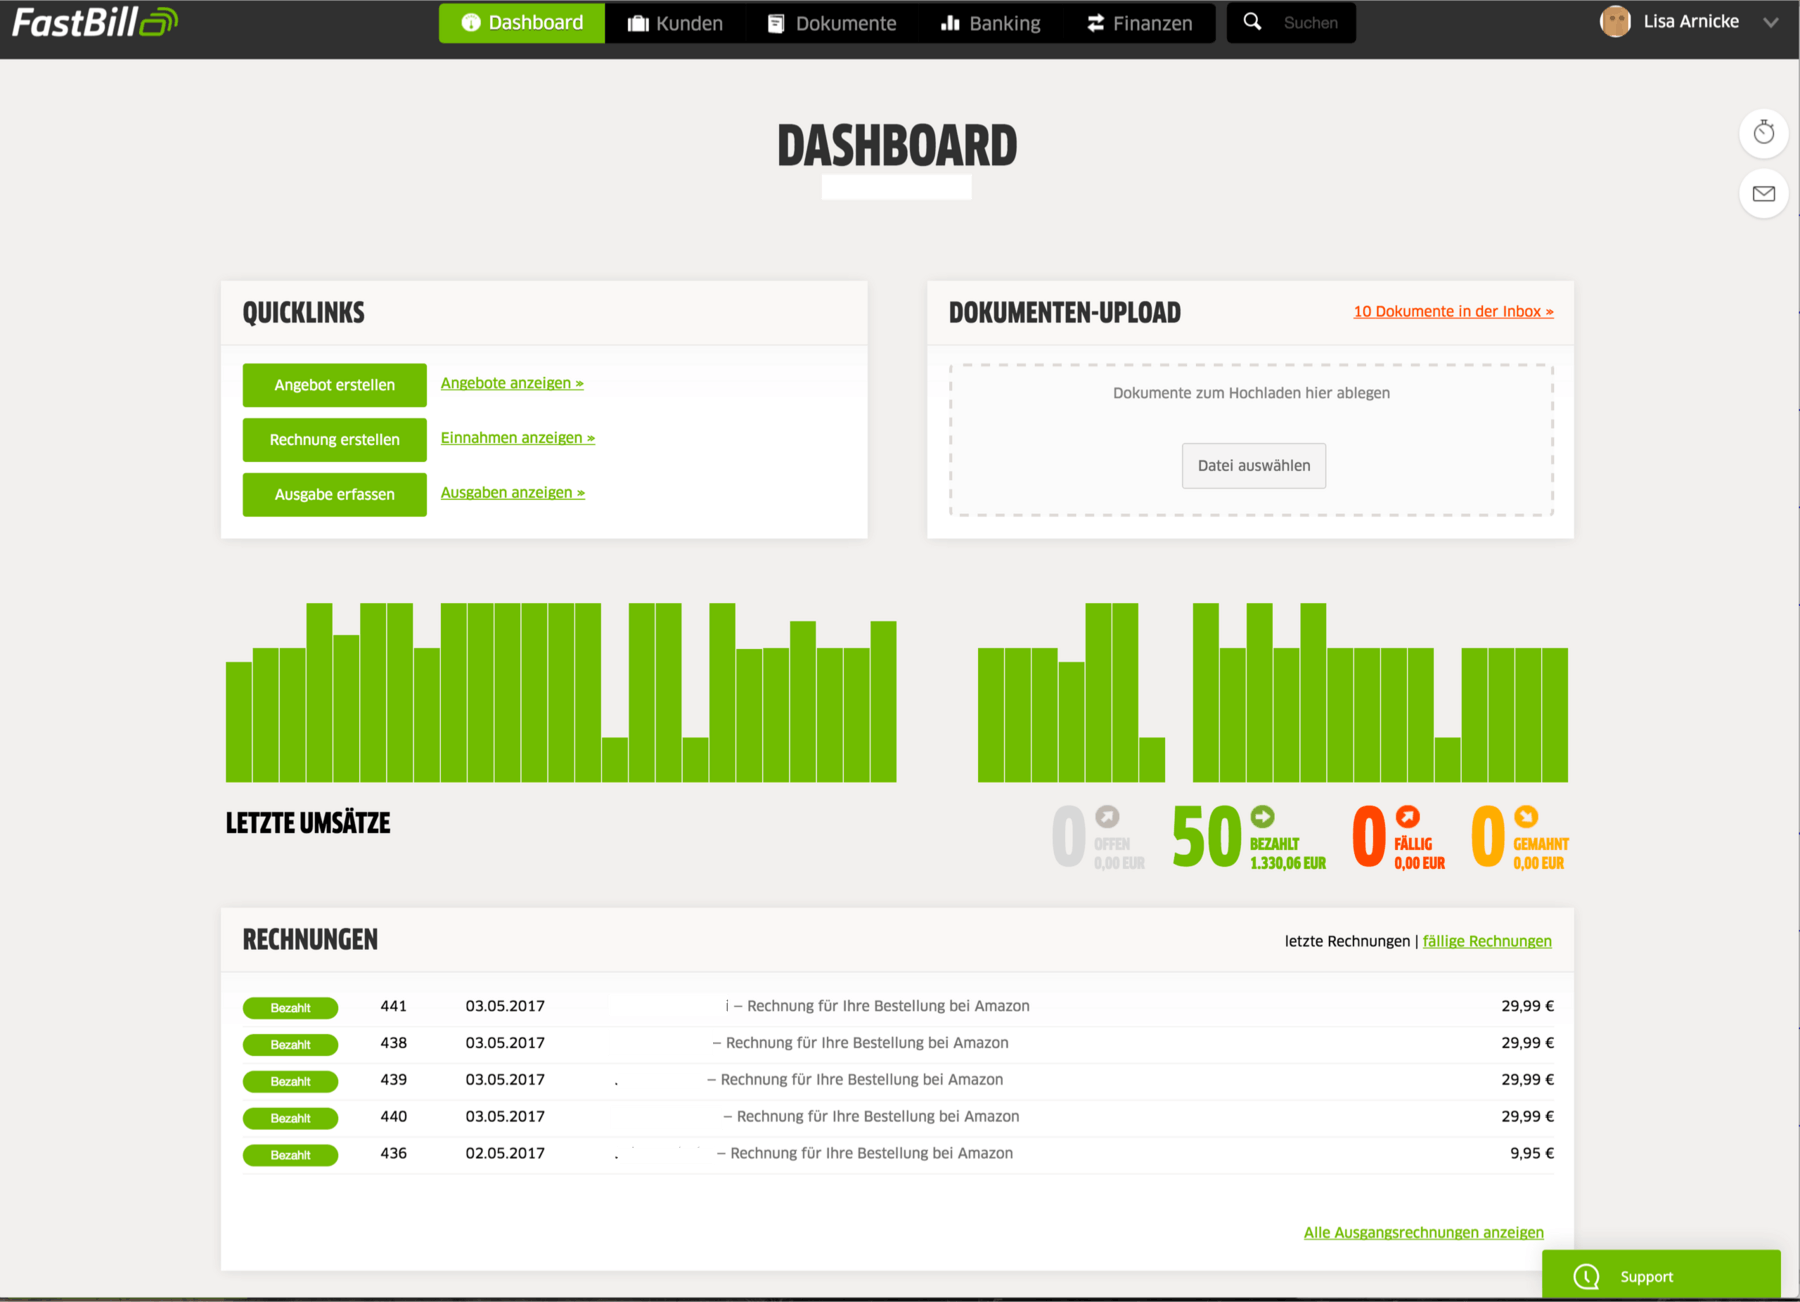Select invoice number 438
Image resolution: width=1800 pixels, height=1302 pixels.
[x=394, y=1043]
